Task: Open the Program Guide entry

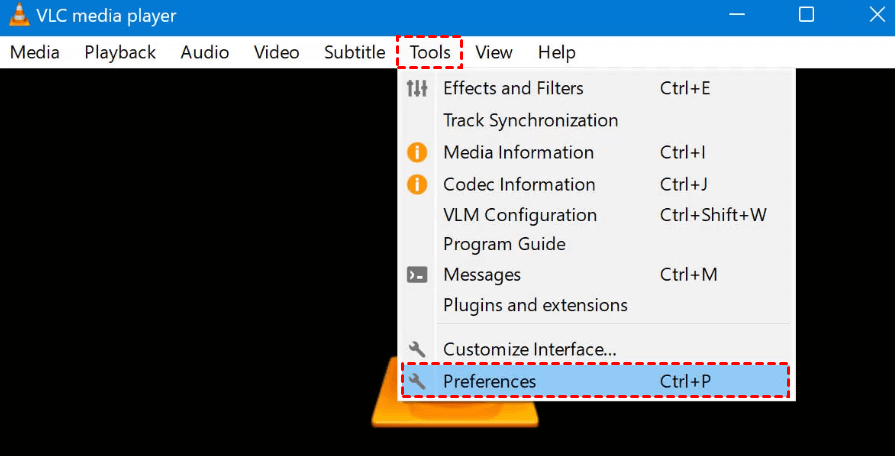Action: tap(504, 244)
